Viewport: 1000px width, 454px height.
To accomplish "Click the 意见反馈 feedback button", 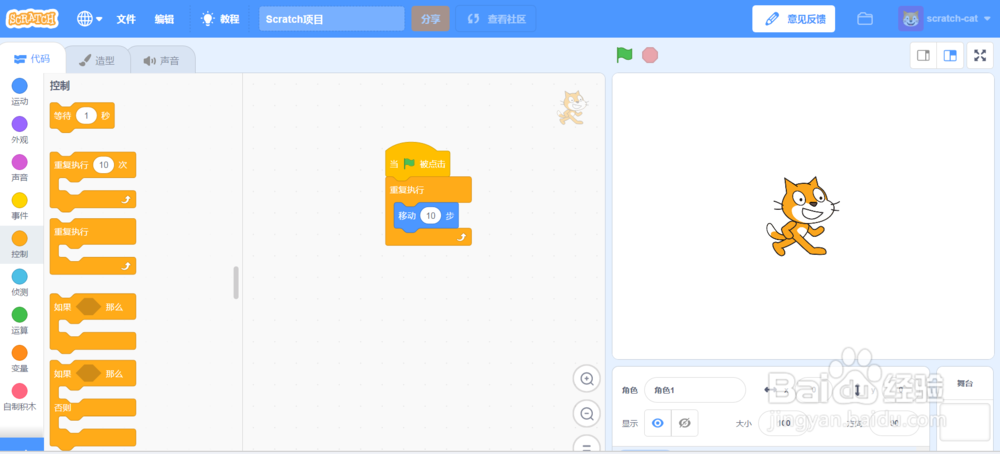I will coord(793,18).
